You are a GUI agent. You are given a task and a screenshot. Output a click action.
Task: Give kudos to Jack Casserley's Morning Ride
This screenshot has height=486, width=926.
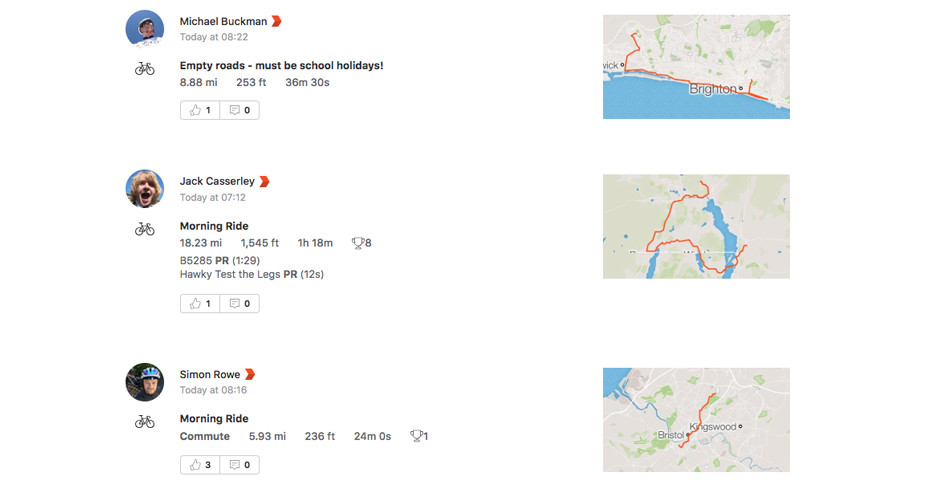click(x=200, y=304)
